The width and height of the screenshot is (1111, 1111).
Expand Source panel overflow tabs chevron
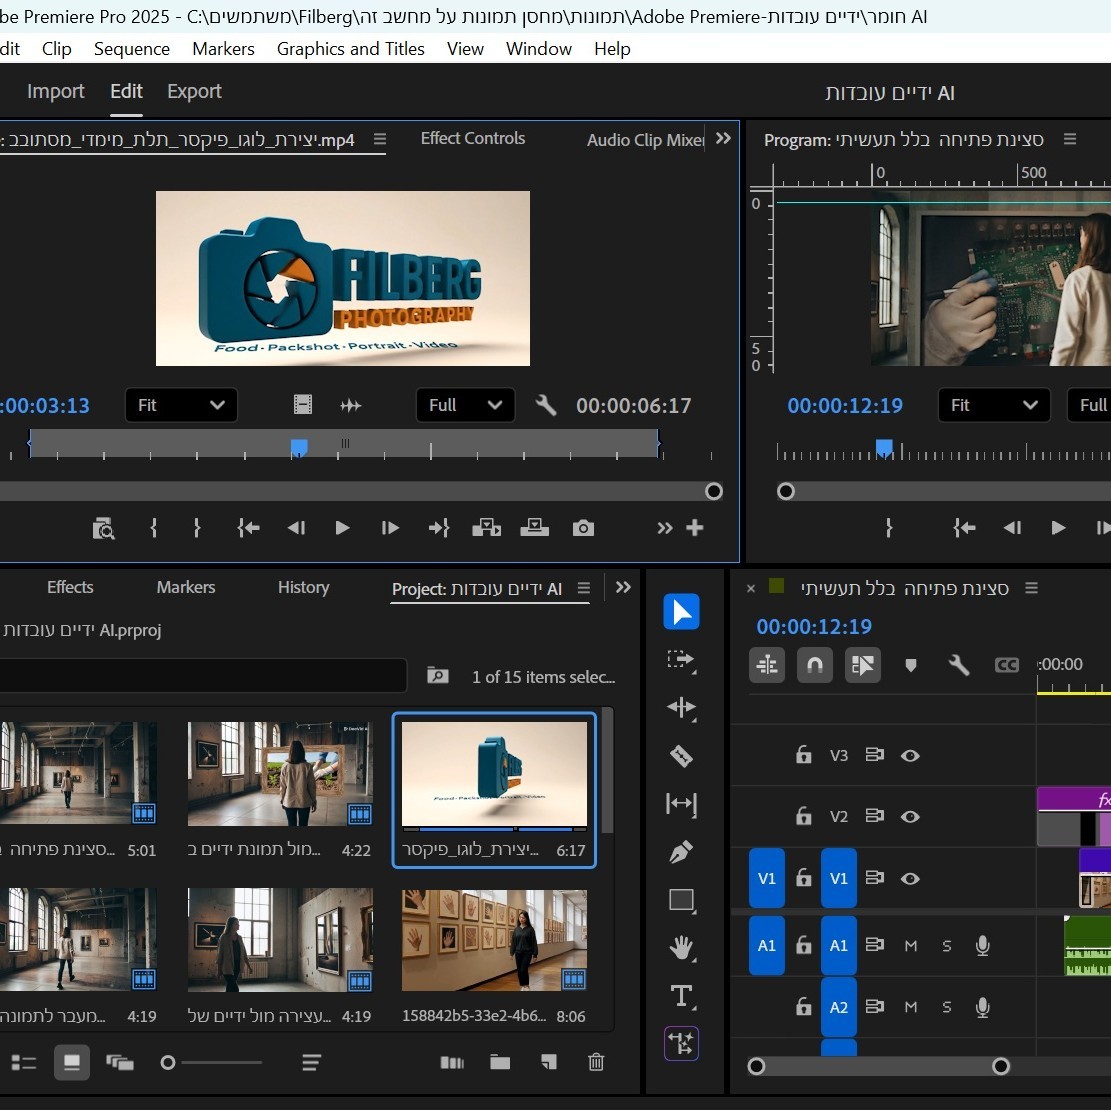coord(723,138)
